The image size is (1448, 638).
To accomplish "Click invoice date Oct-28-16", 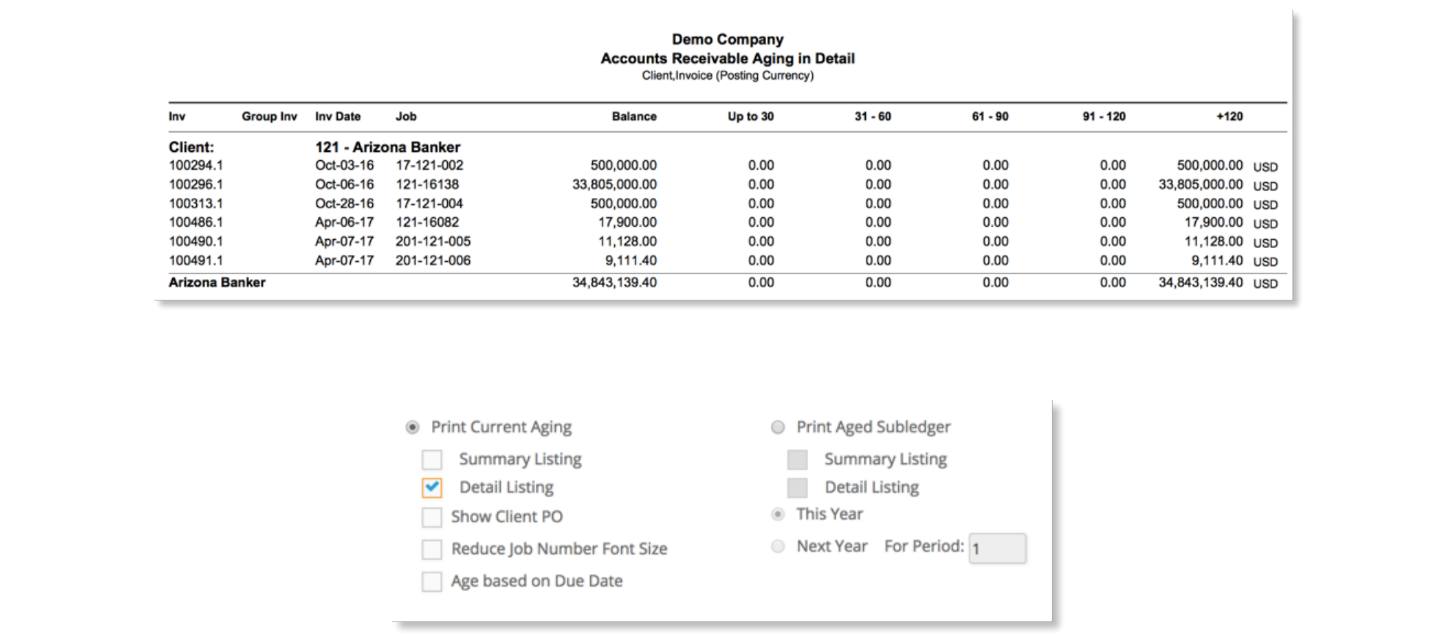I will point(344,203).
